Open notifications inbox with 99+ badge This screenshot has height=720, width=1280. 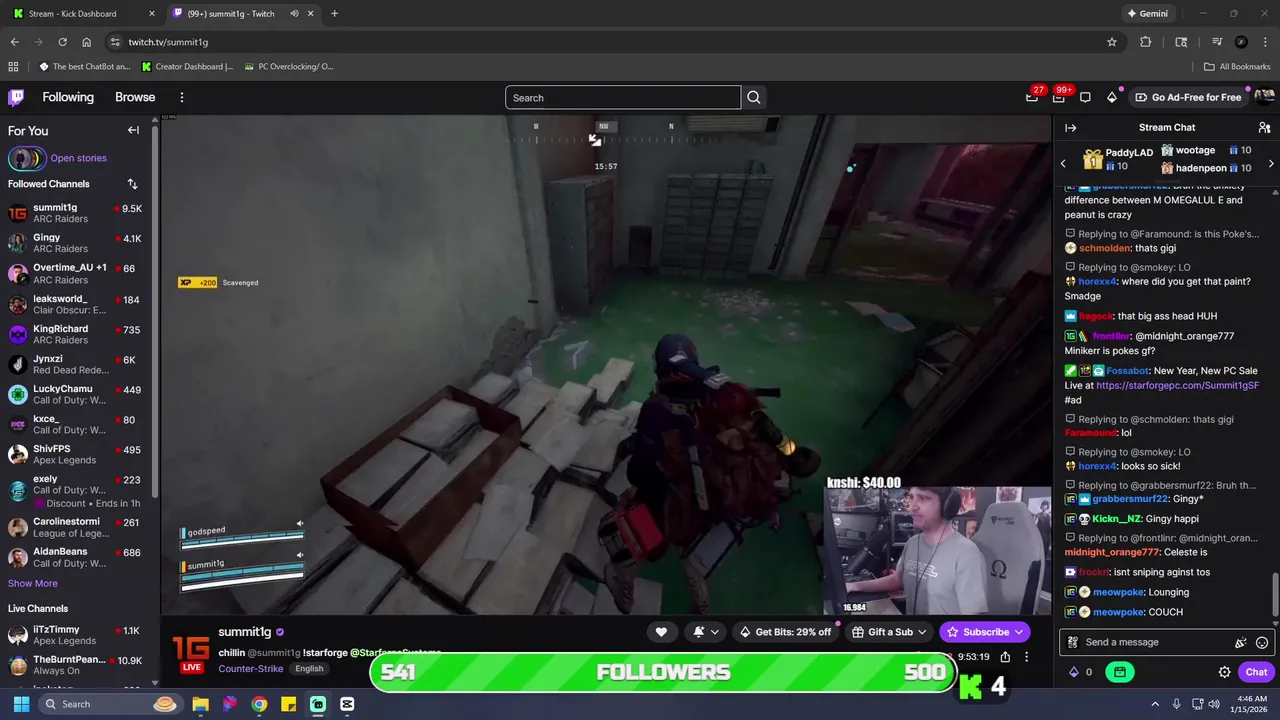tap(1059, 97)
